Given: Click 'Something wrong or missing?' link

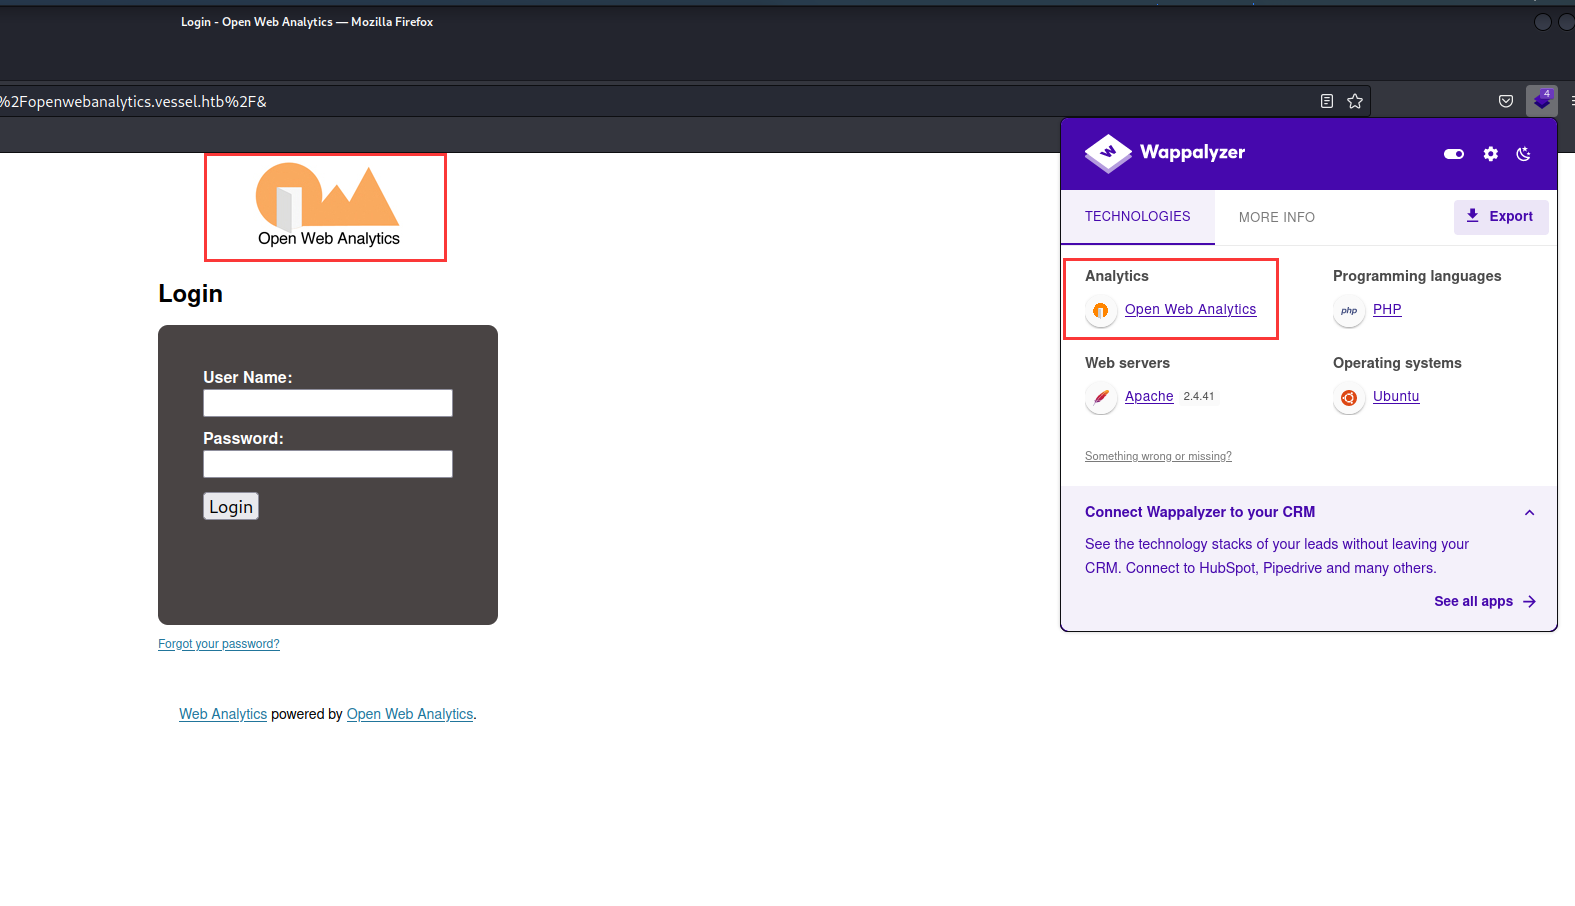Looking at the screenshot, I should 1158,456.
